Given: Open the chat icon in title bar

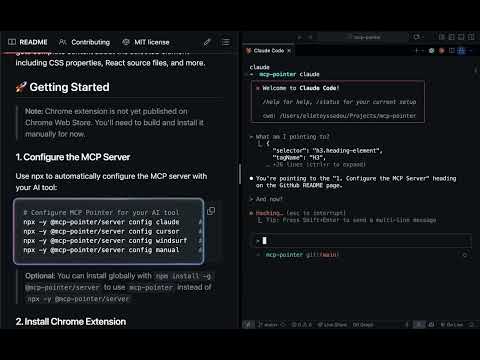Looking at the screenshot, I should pyautogui.click(x=416, y=37).
